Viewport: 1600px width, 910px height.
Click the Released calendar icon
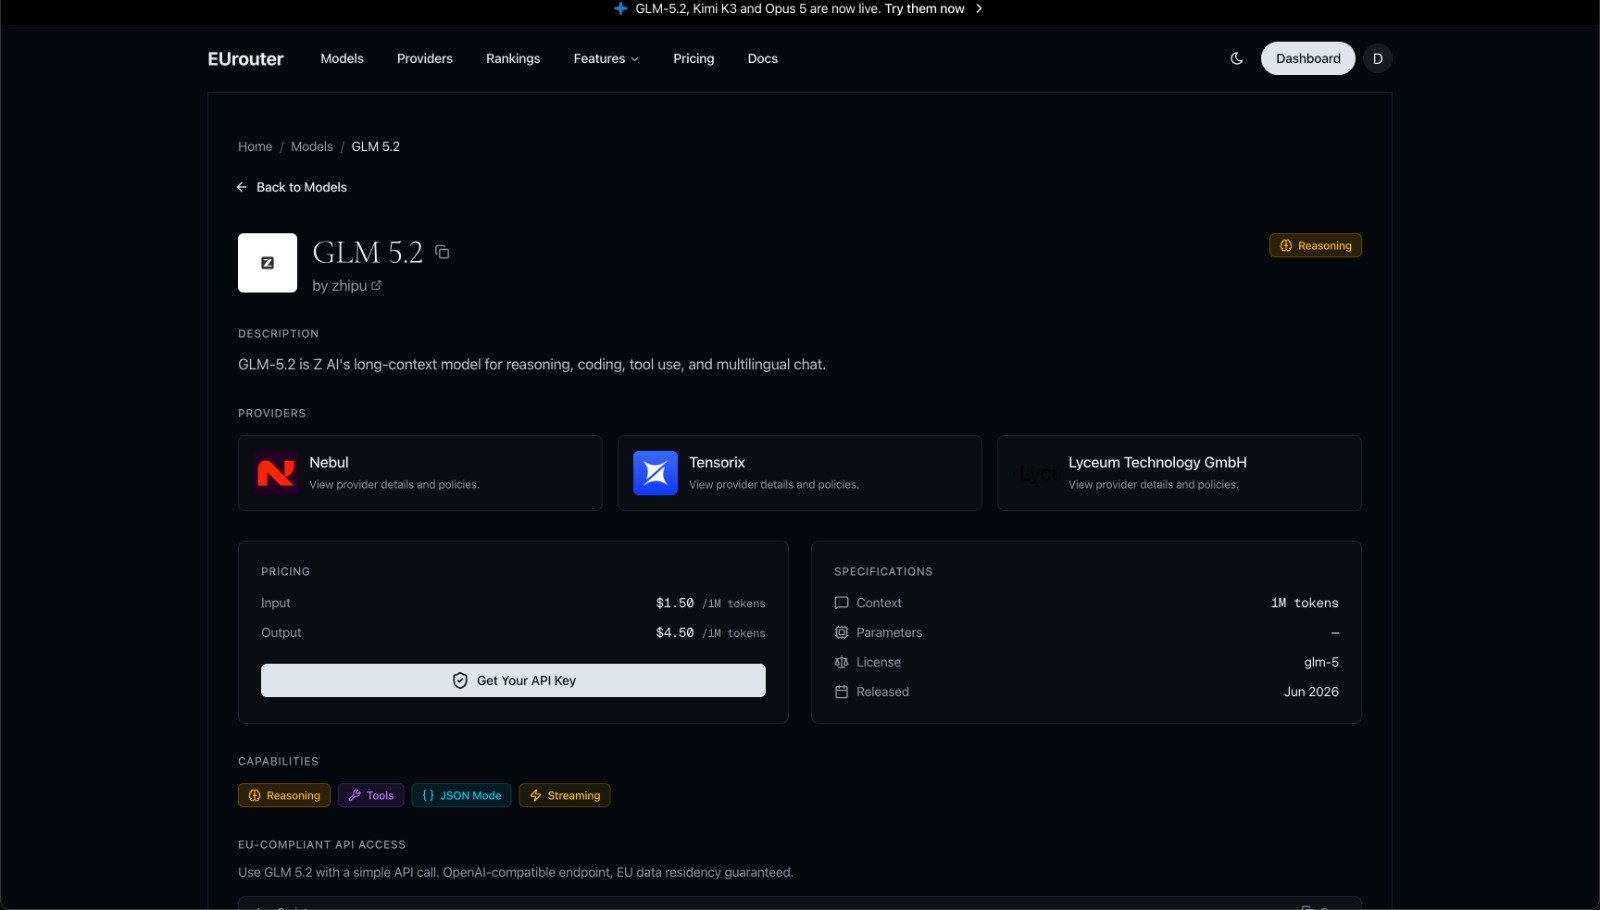(x=841, y=692)
